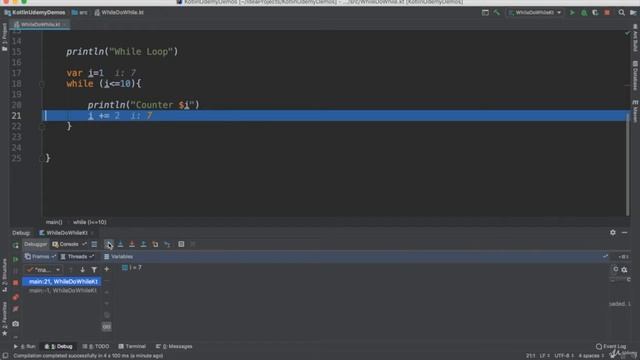
Task: Click the Step Out debugger icon
Action: pyautogui.click(x=143, y=244)
